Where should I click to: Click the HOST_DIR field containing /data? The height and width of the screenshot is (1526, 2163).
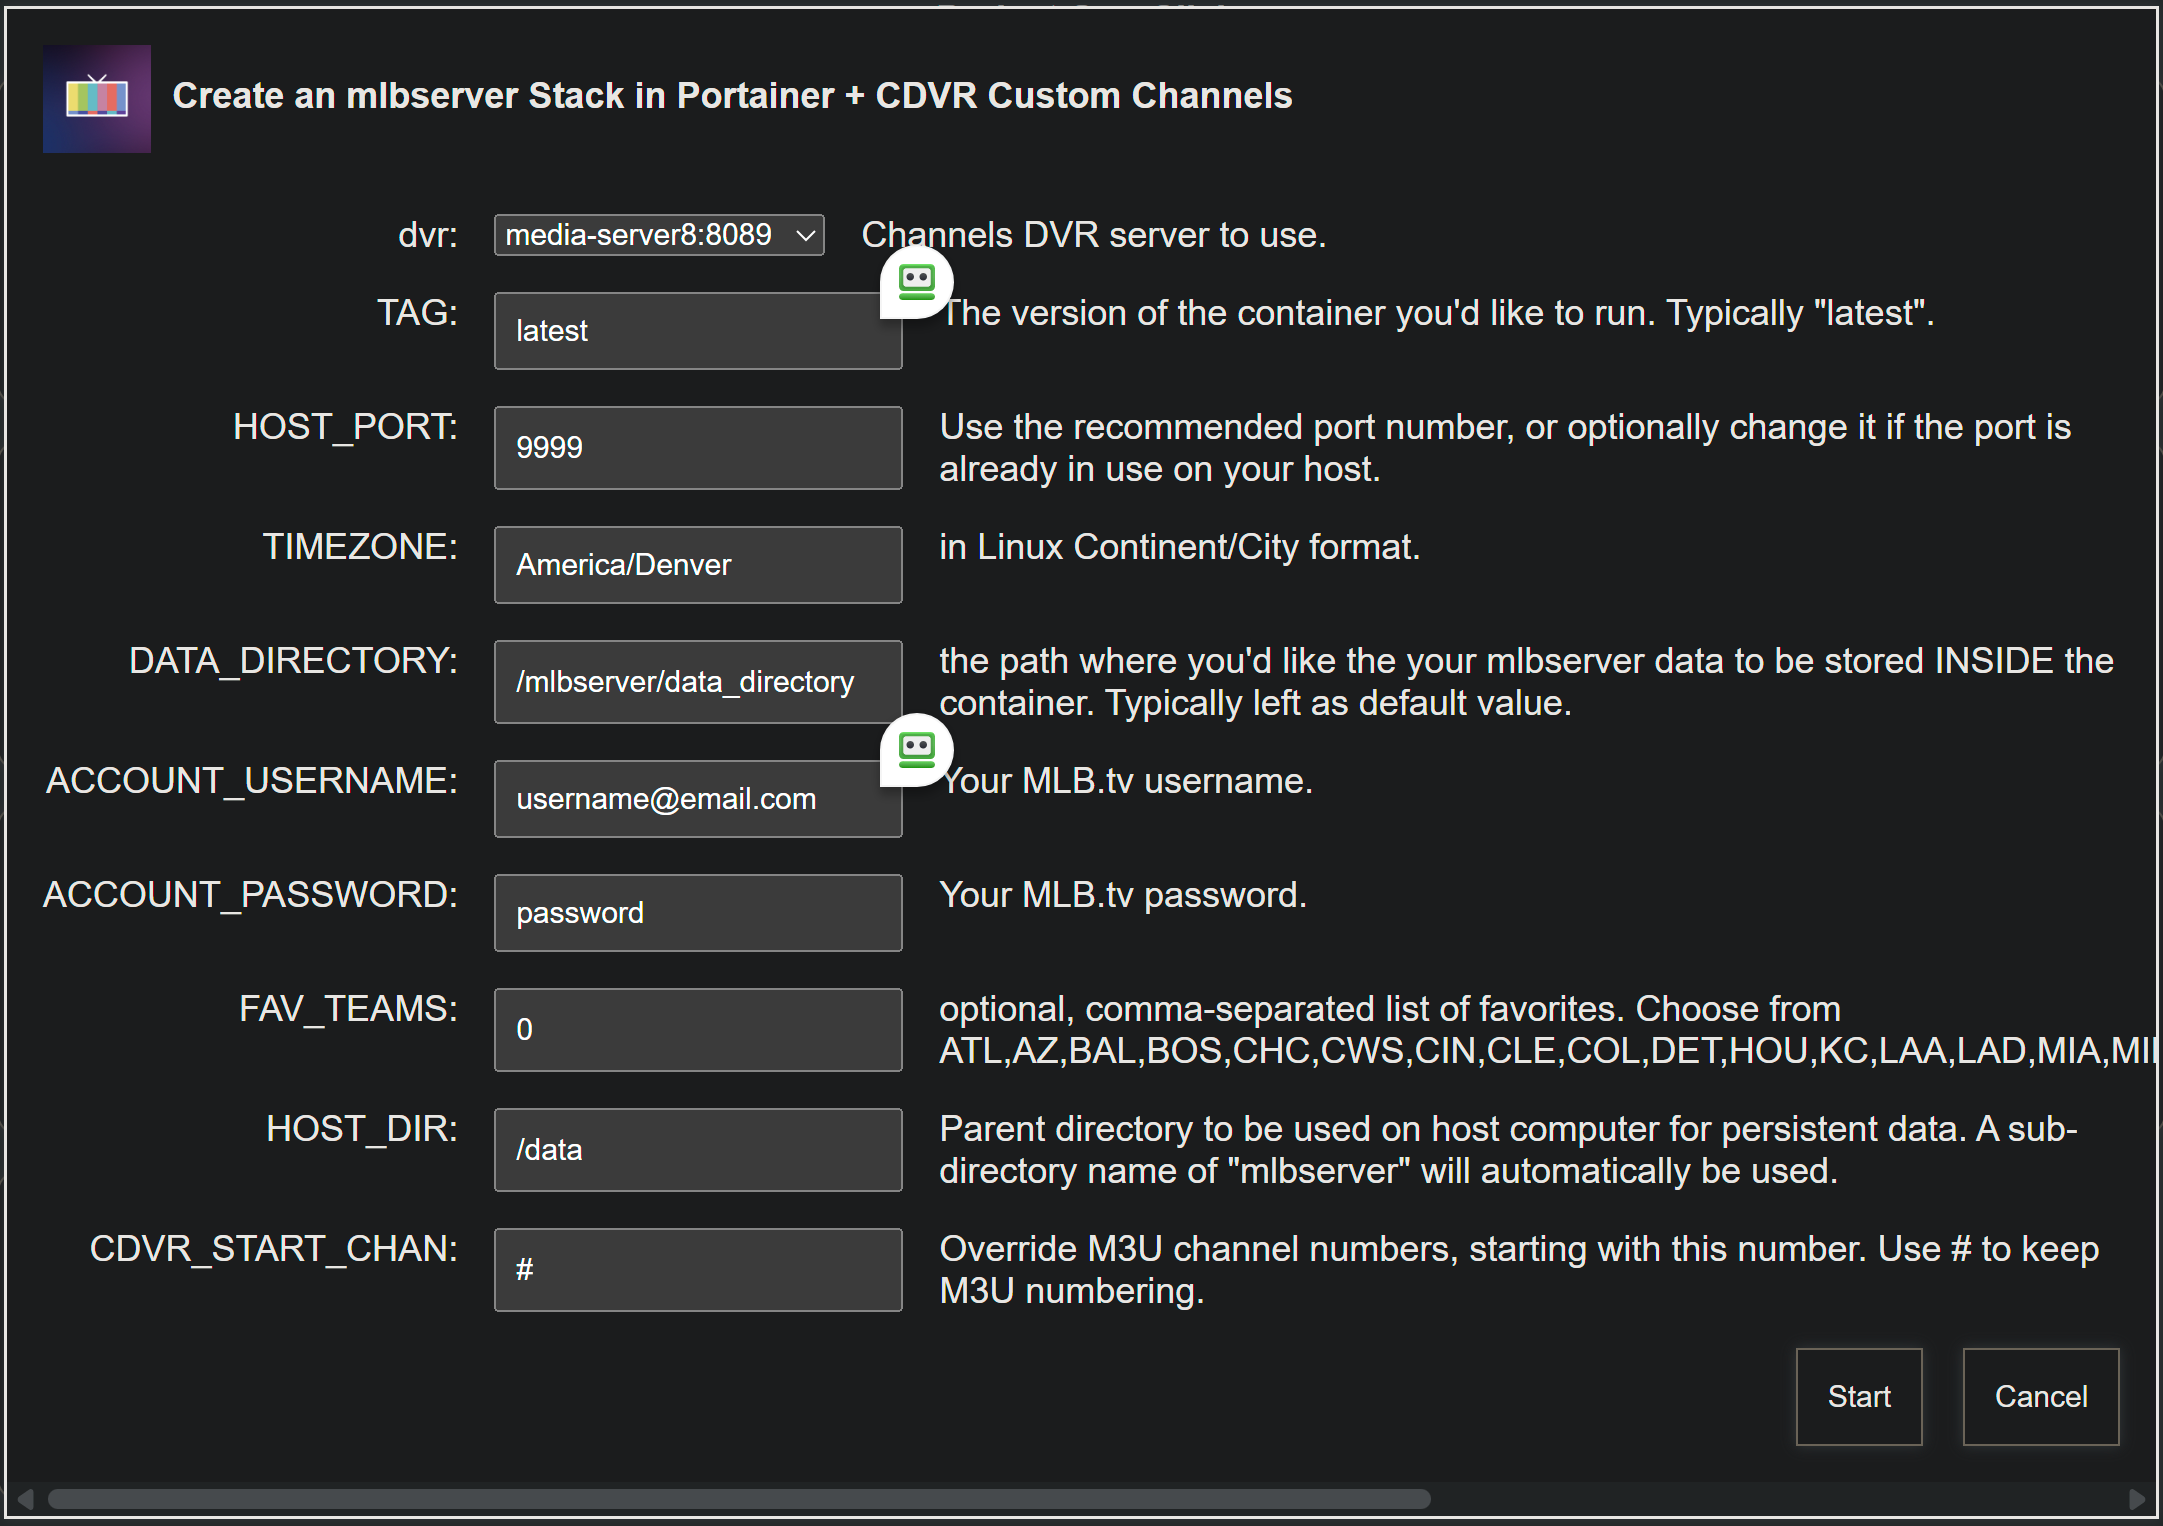[697, 1150]
